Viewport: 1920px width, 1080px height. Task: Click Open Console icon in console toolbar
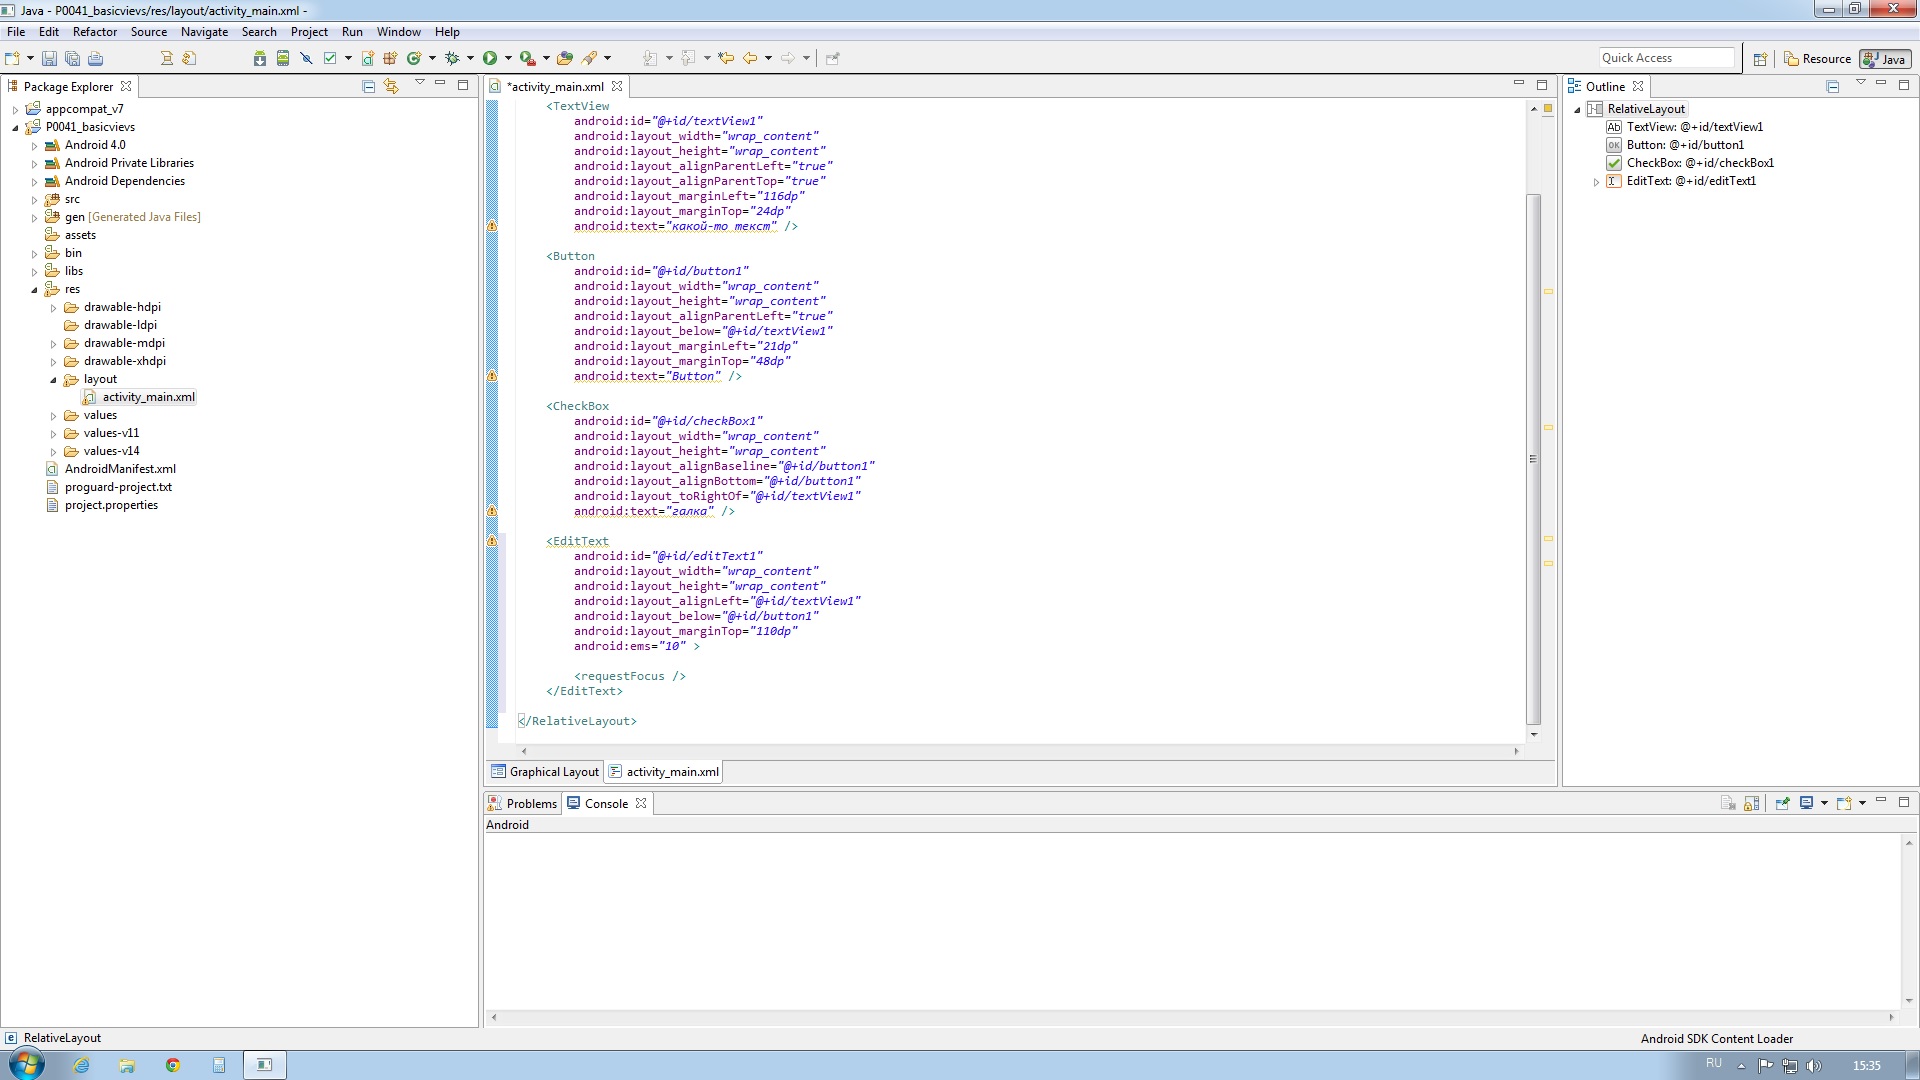tap(1844, 803)
